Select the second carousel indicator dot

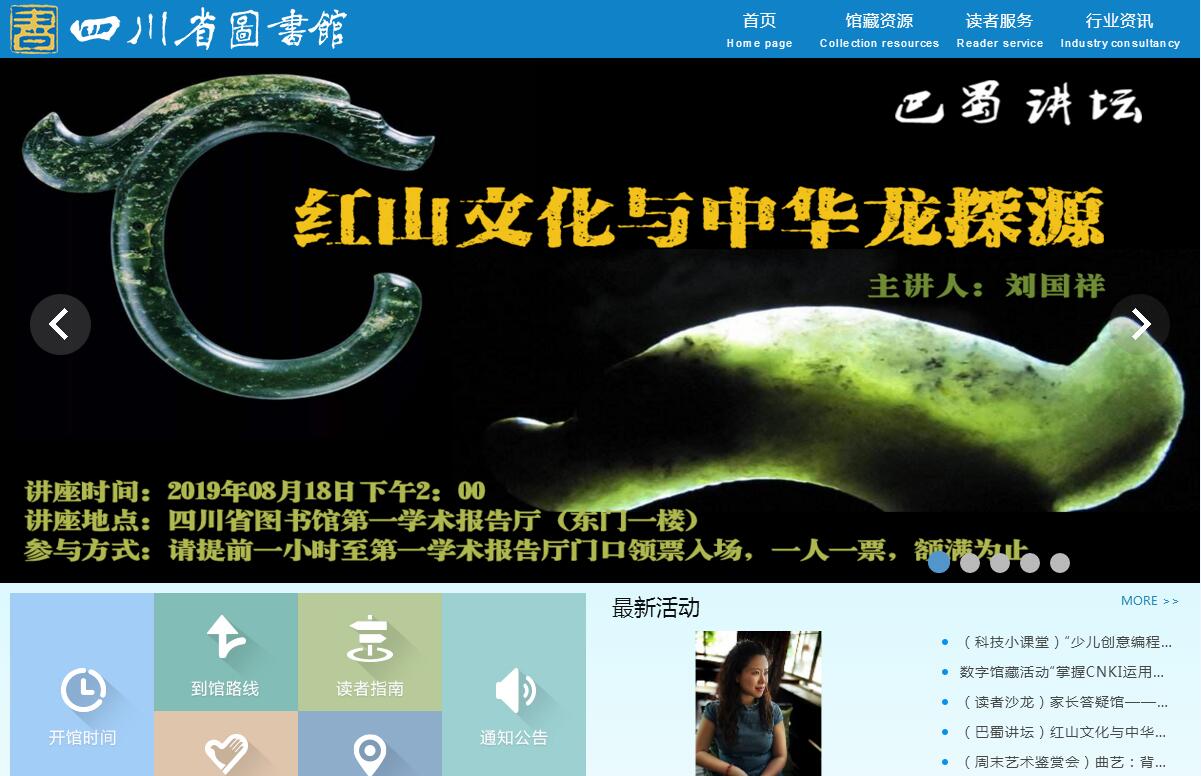(x=969, y=563)
